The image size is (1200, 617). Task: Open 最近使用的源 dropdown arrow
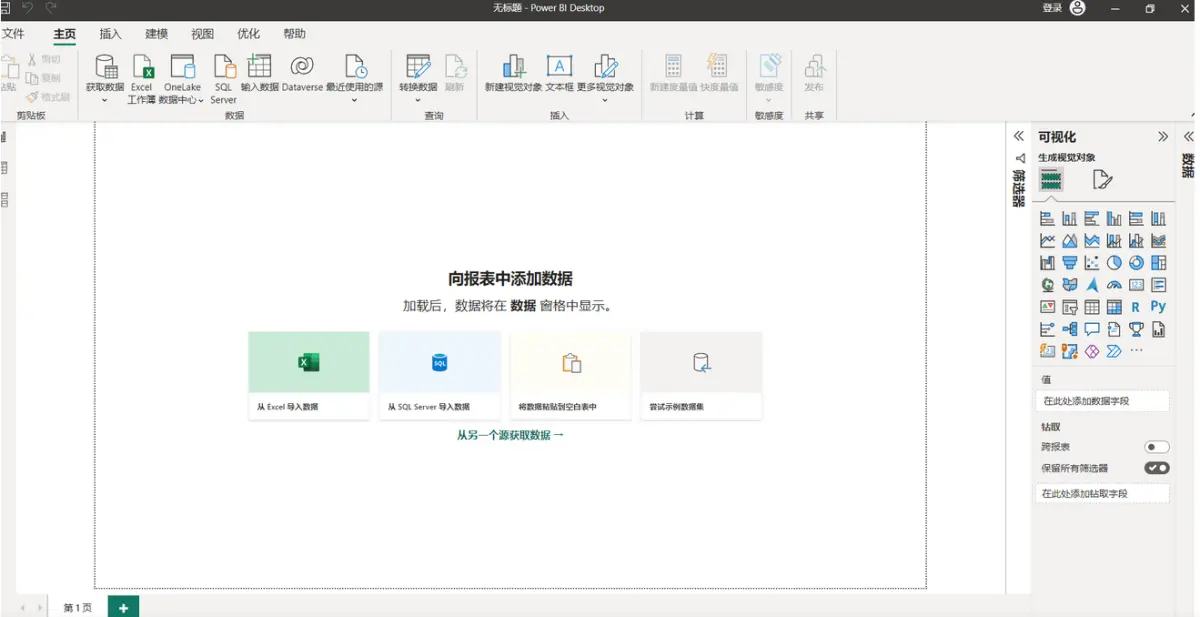(x=354, y=101)
